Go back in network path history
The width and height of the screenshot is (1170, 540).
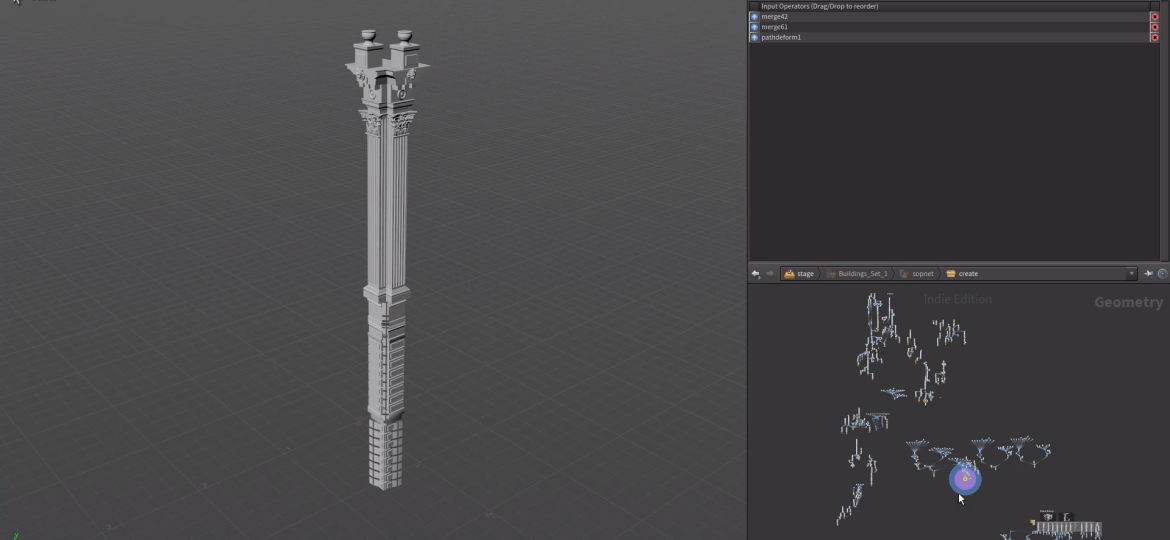[756, 274]
